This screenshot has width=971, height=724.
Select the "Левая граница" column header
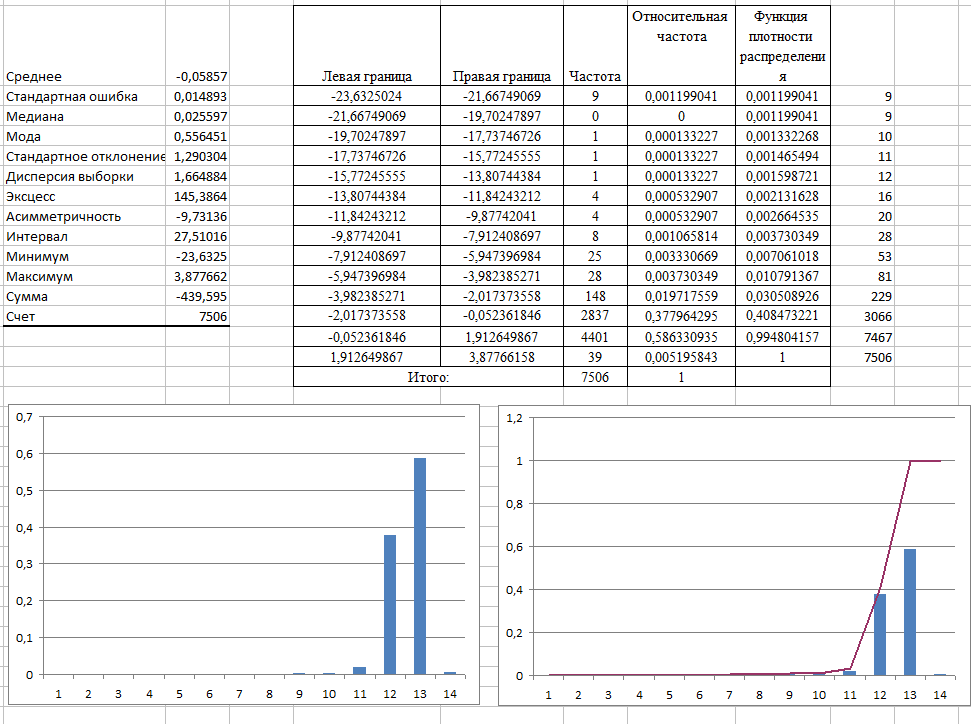tap(366, 76)
